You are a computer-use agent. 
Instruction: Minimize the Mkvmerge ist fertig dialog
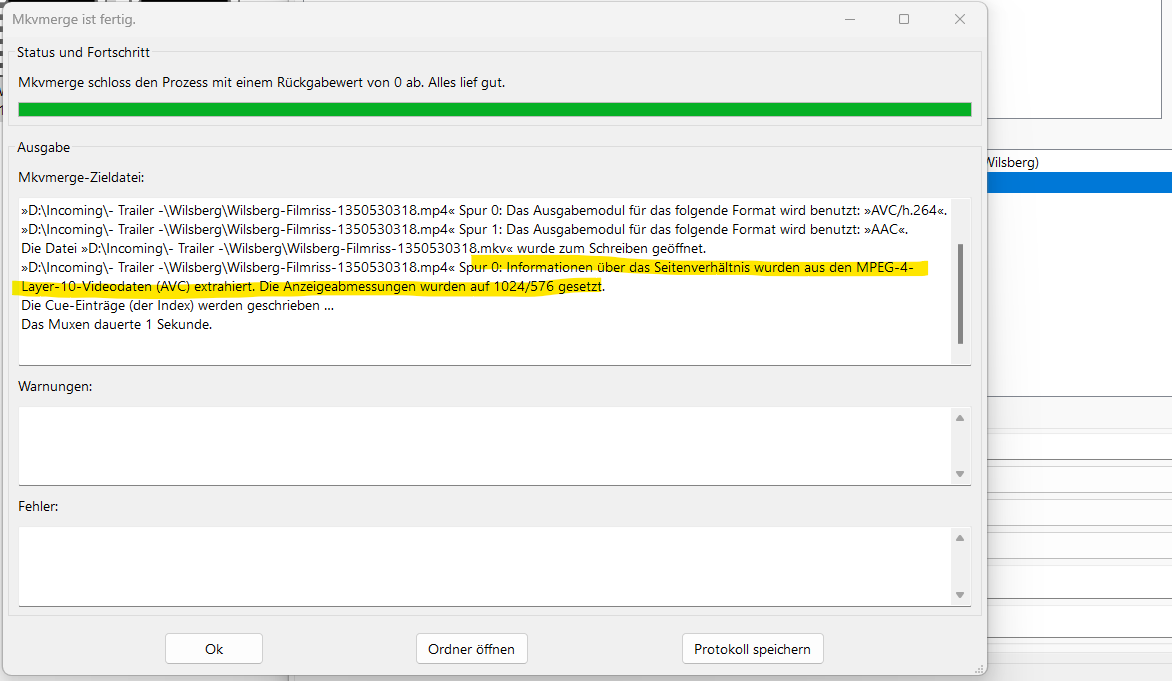pyautogui.click(x=850, y=19)
